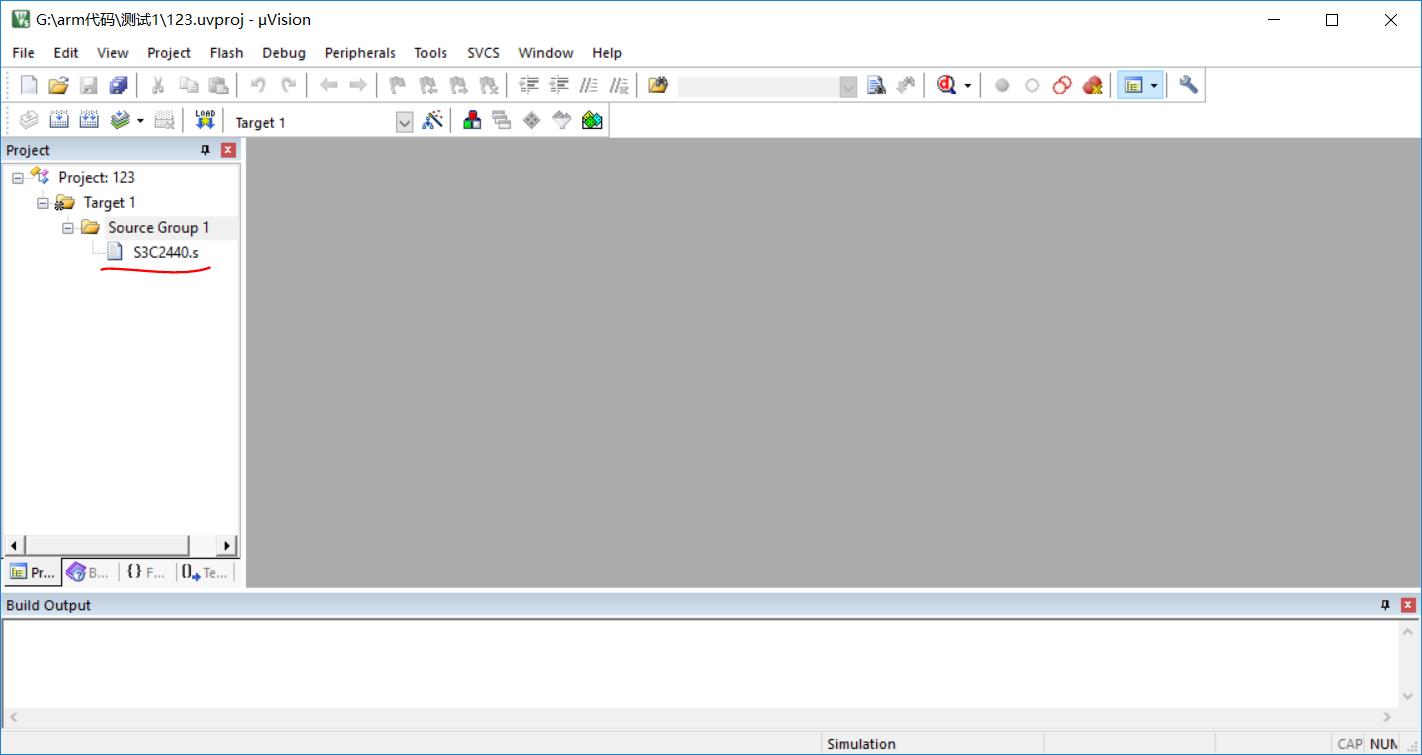Screen dimensions: 1422x755
Task: Select the S3C2440.s file
Action: coord(166,252)
